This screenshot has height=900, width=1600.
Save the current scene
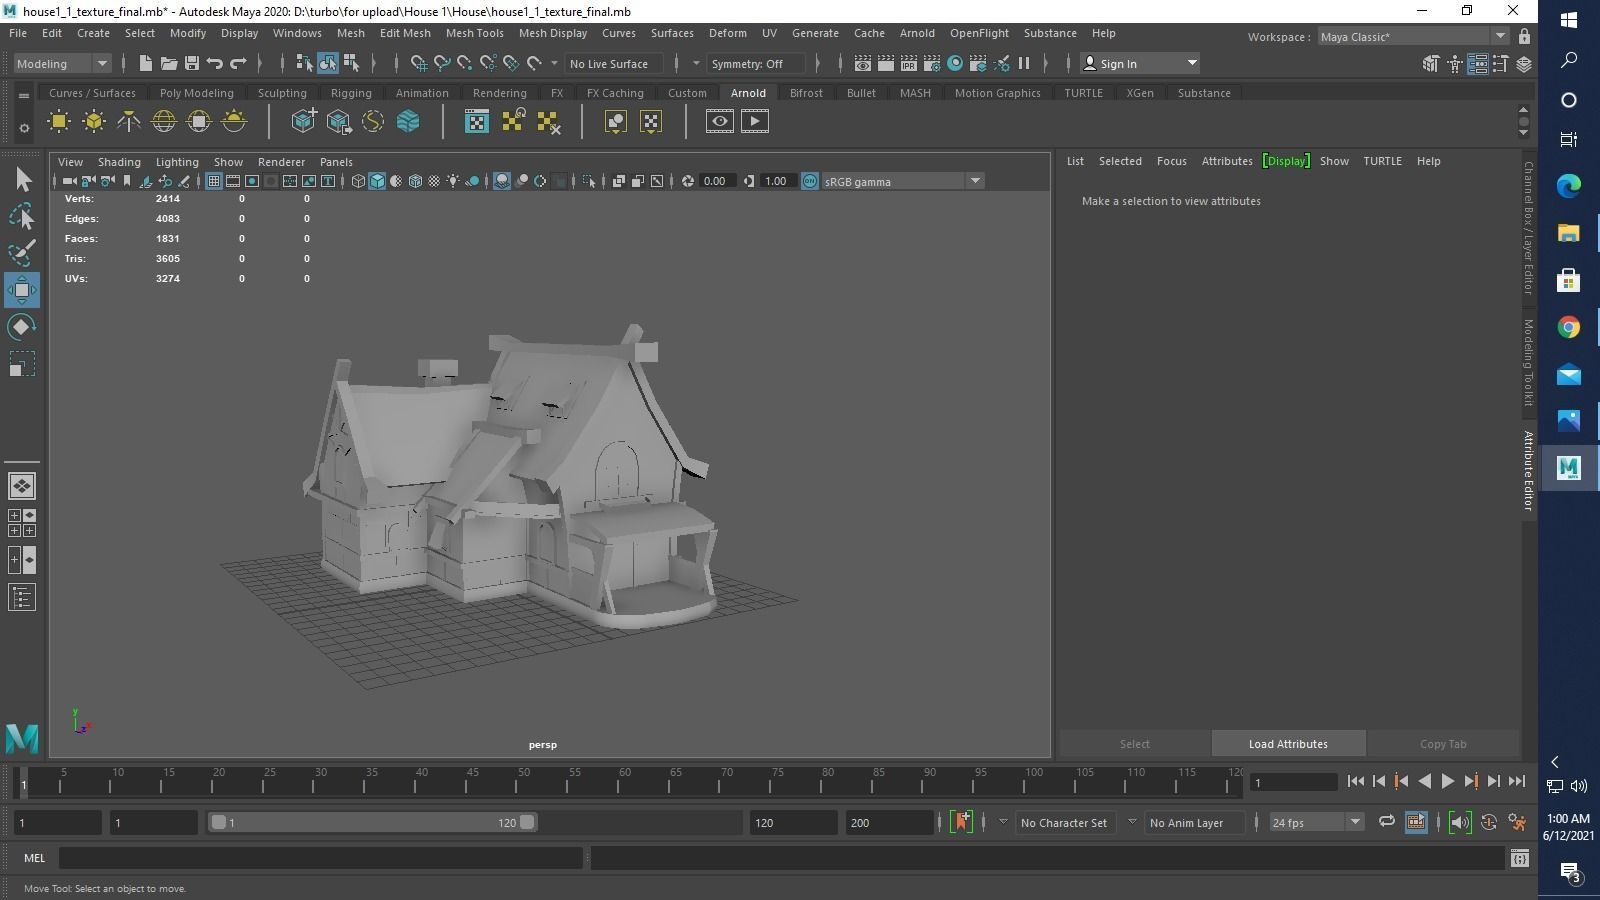[192, 63]
